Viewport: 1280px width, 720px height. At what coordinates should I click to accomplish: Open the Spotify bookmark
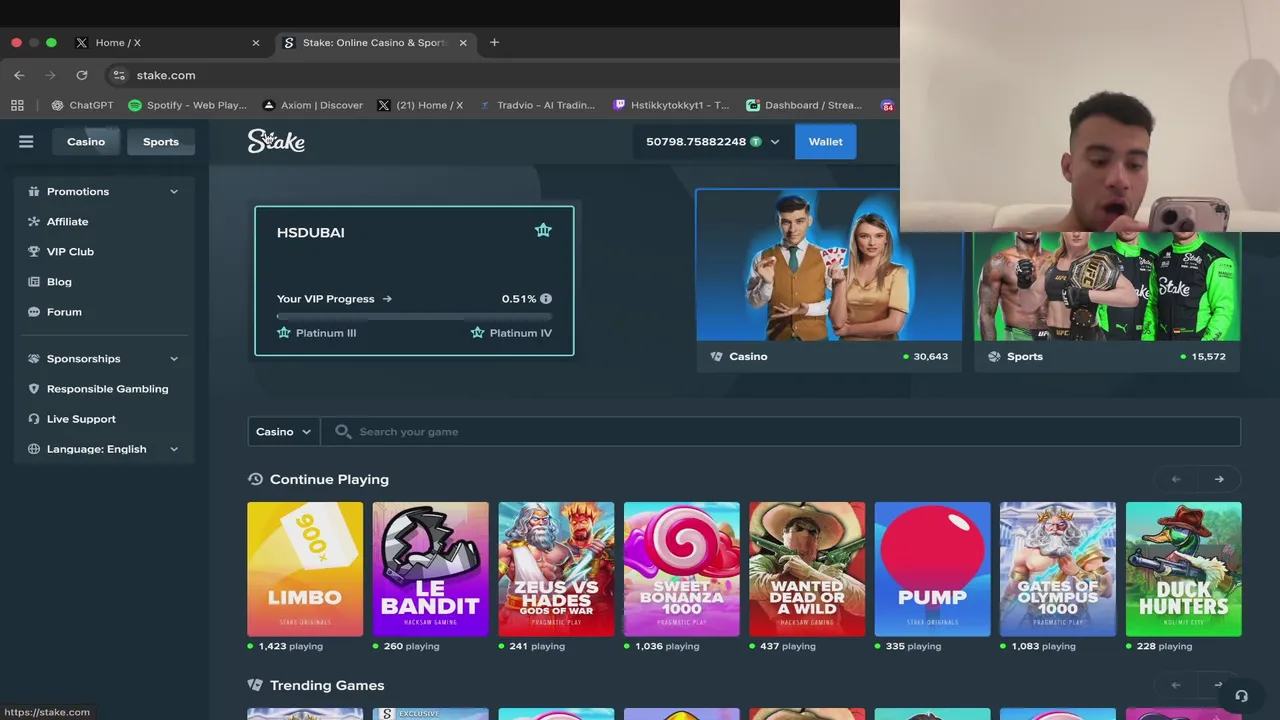187,105
